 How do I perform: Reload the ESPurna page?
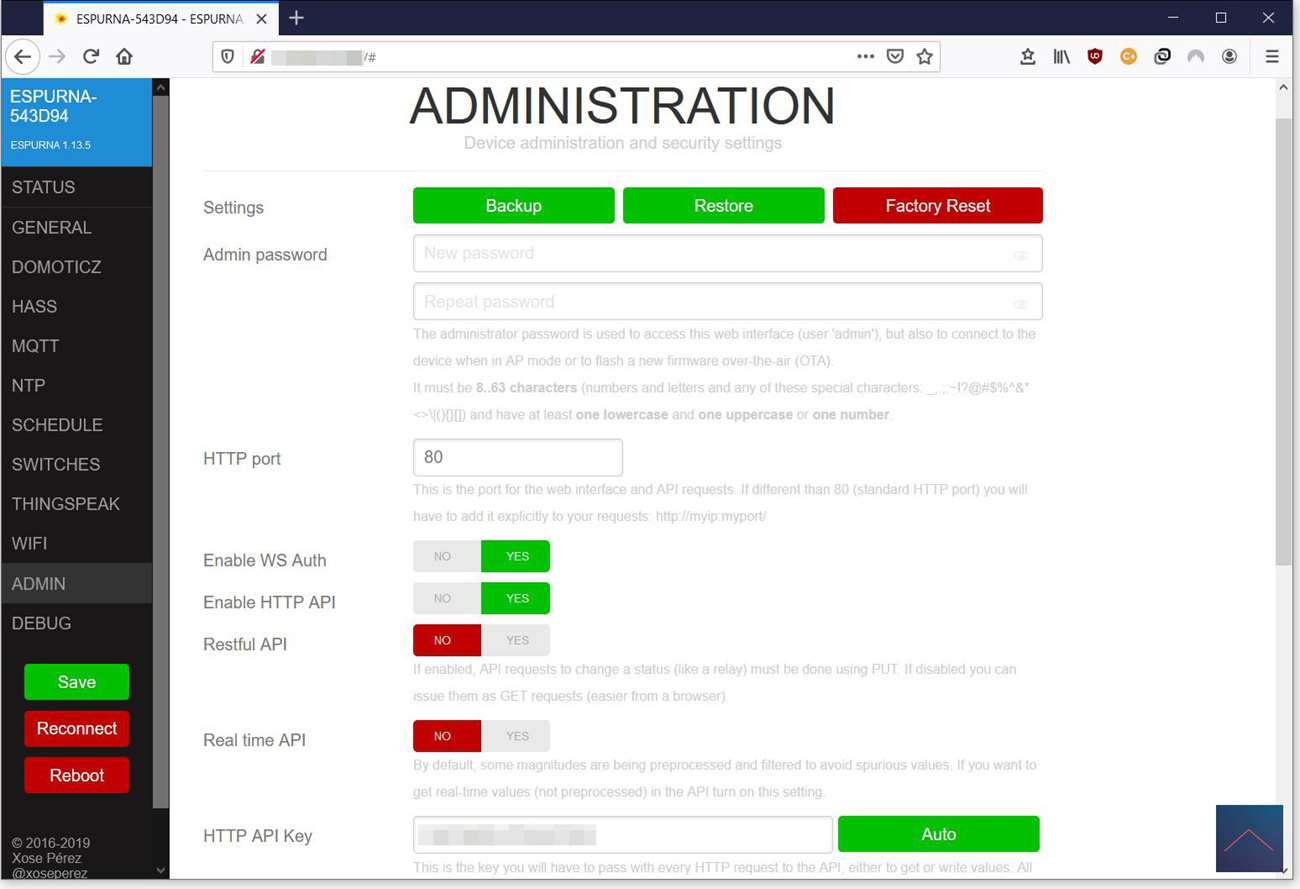(91, 57)
